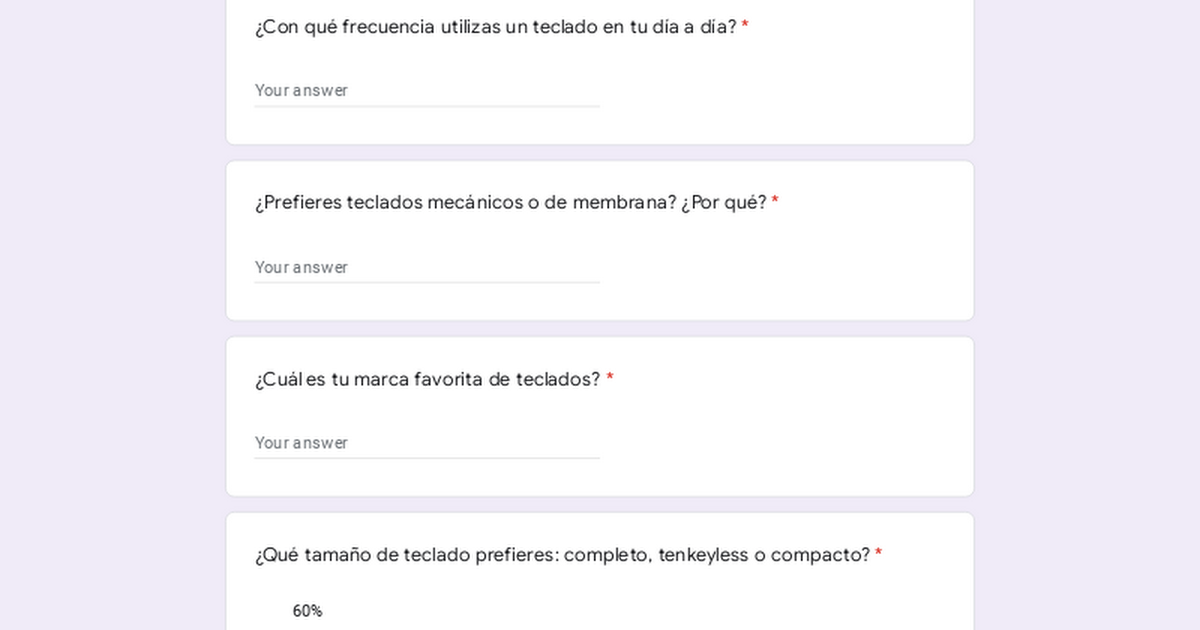The height and width of the screenshot is (630, 1200).
Task: Click the answer field for keyboard usage frequency
Action: click(x=427, y=90)
